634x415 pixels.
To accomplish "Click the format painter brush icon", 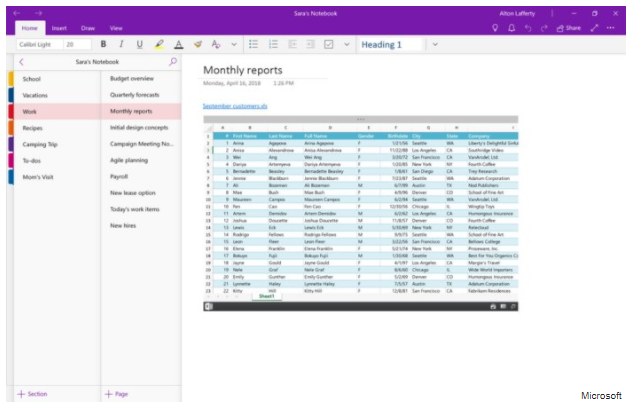I will point(197,44).
